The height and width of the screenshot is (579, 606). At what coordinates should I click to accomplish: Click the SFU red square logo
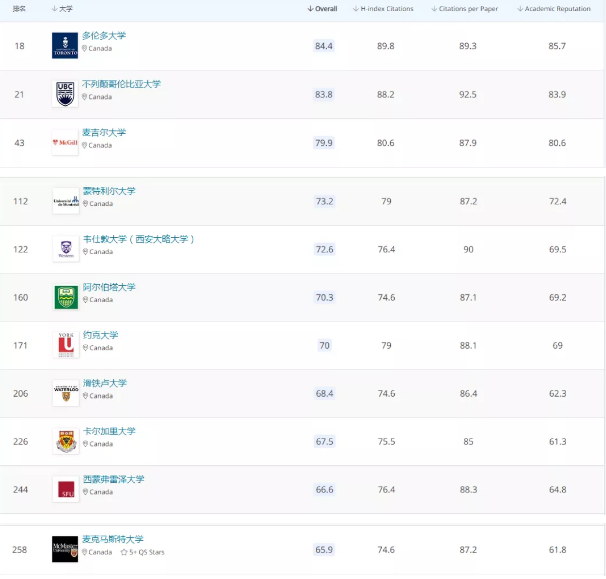click(66, 489)
